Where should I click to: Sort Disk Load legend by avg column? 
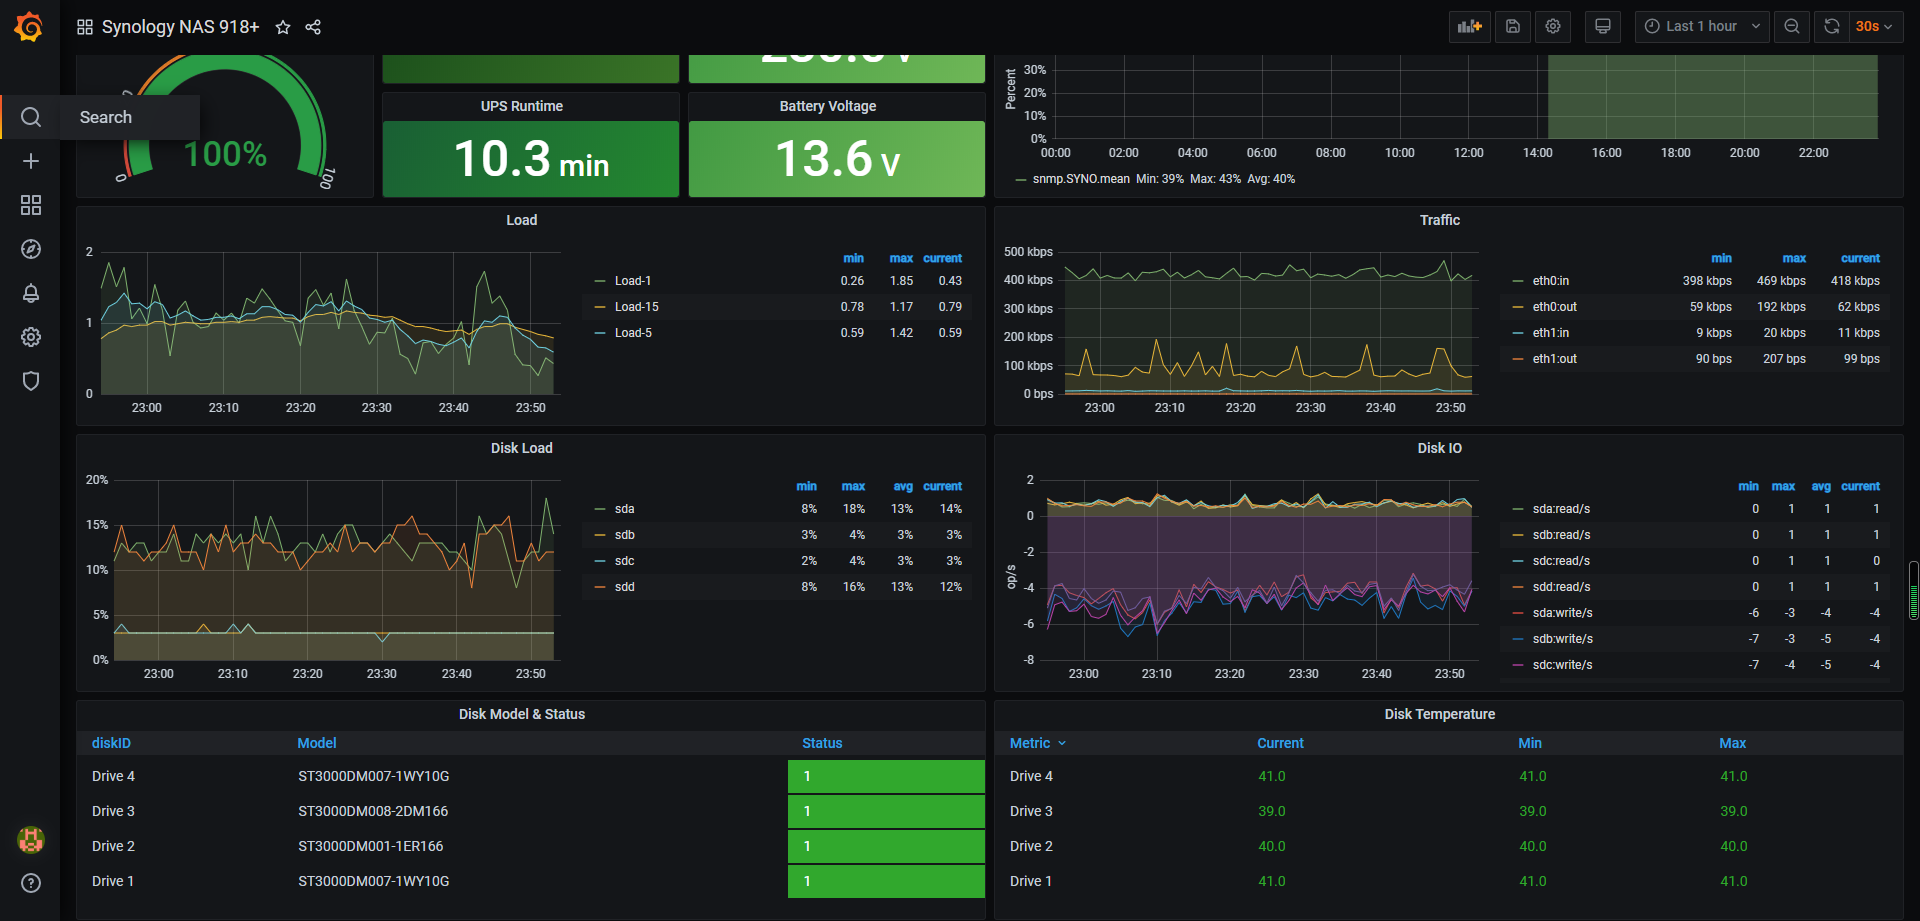[903, 486]
